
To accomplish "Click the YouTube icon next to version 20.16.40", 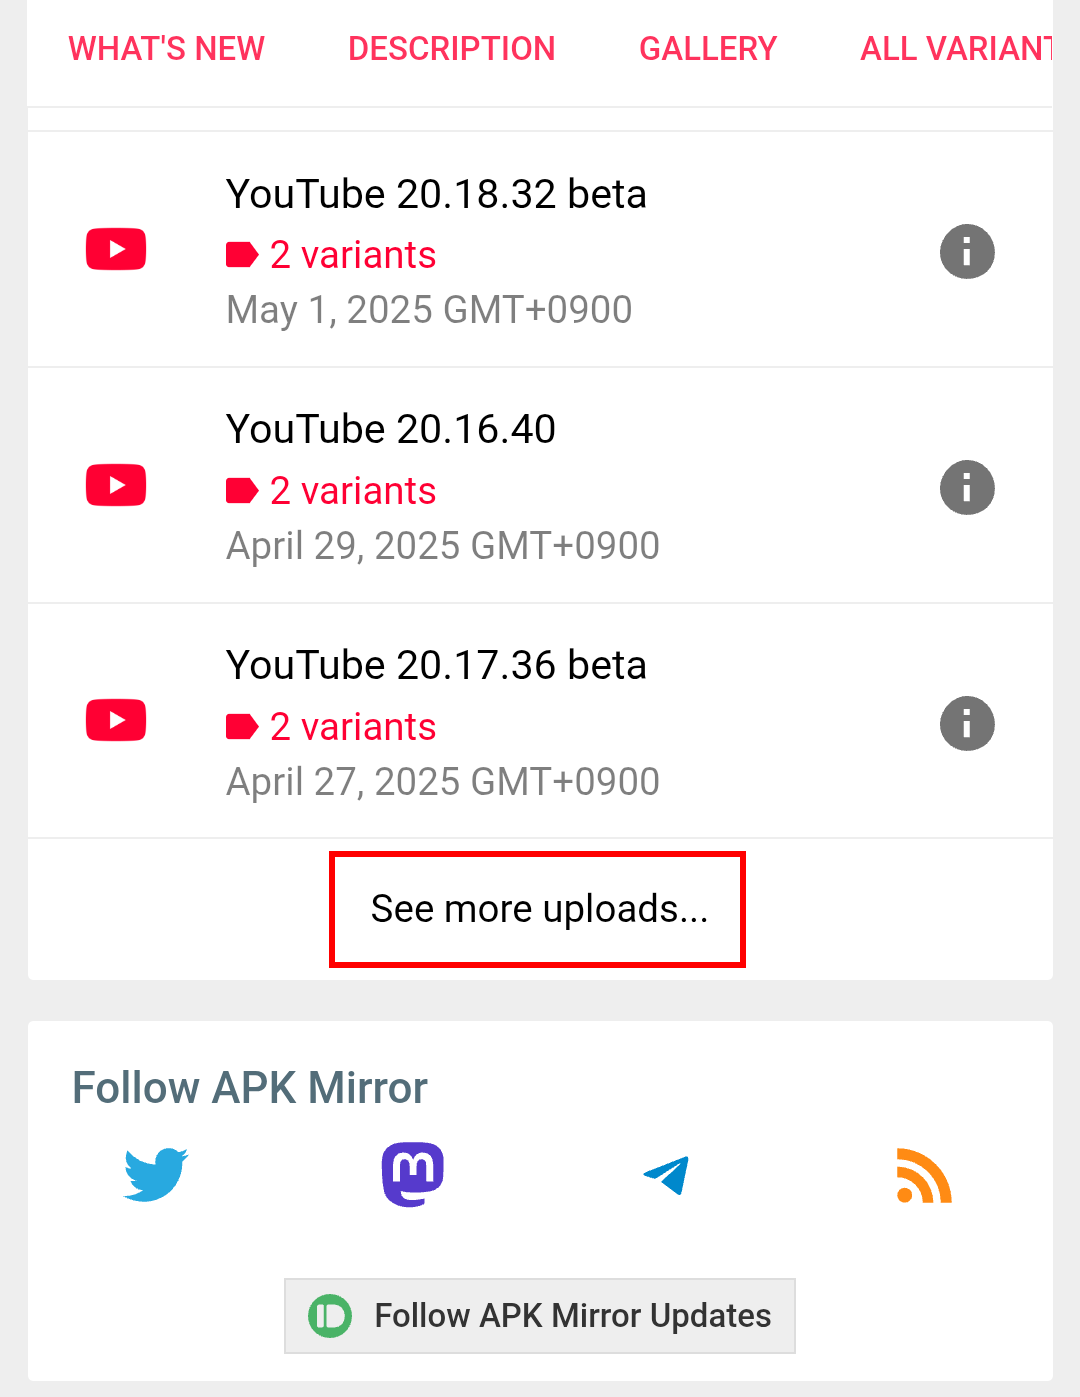I will [115, 485].
